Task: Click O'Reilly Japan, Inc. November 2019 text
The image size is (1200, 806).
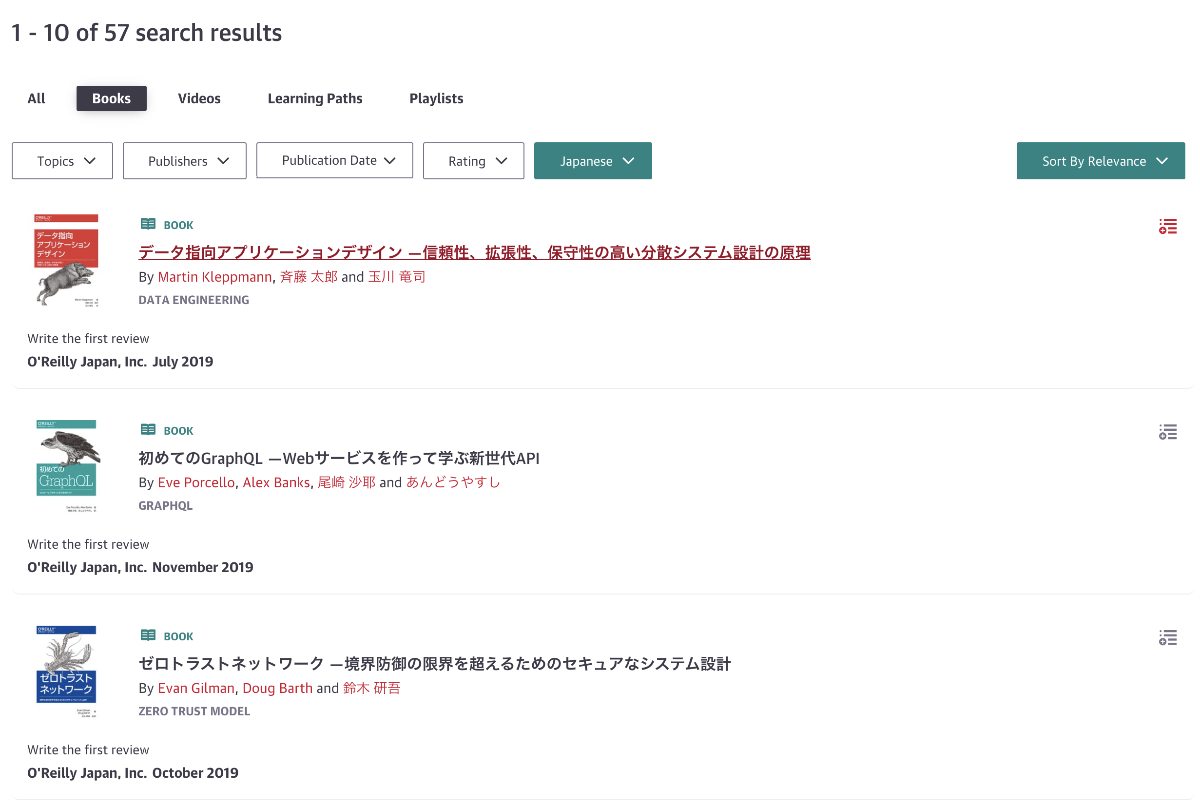Action: (140, 567)
